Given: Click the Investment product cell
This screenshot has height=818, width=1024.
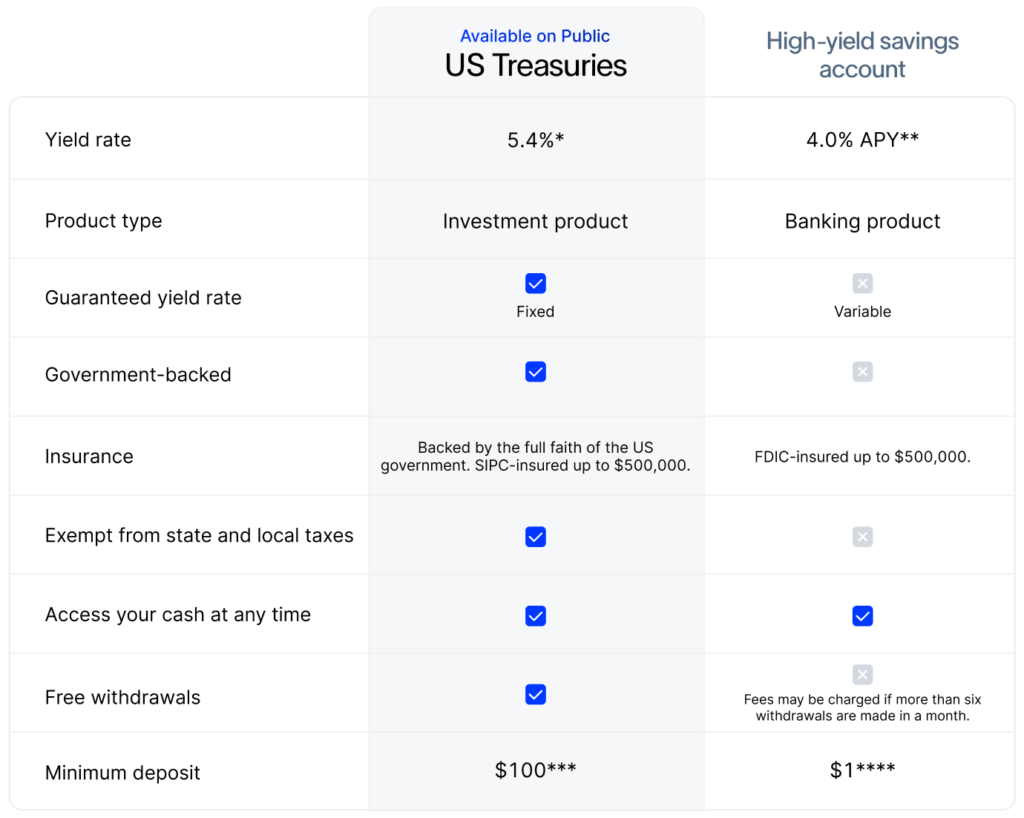Looking at the screenshot, I should coord(536,221).
